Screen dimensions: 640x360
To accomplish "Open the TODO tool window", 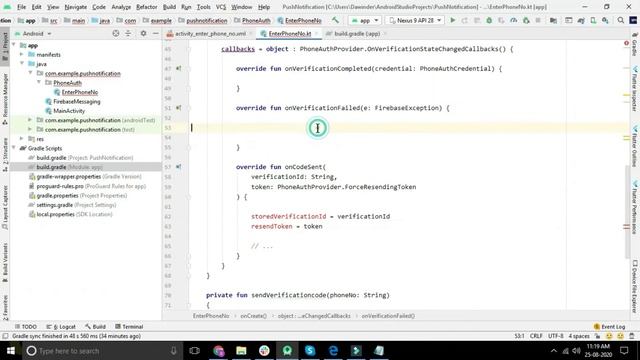I will click(26, 327).
